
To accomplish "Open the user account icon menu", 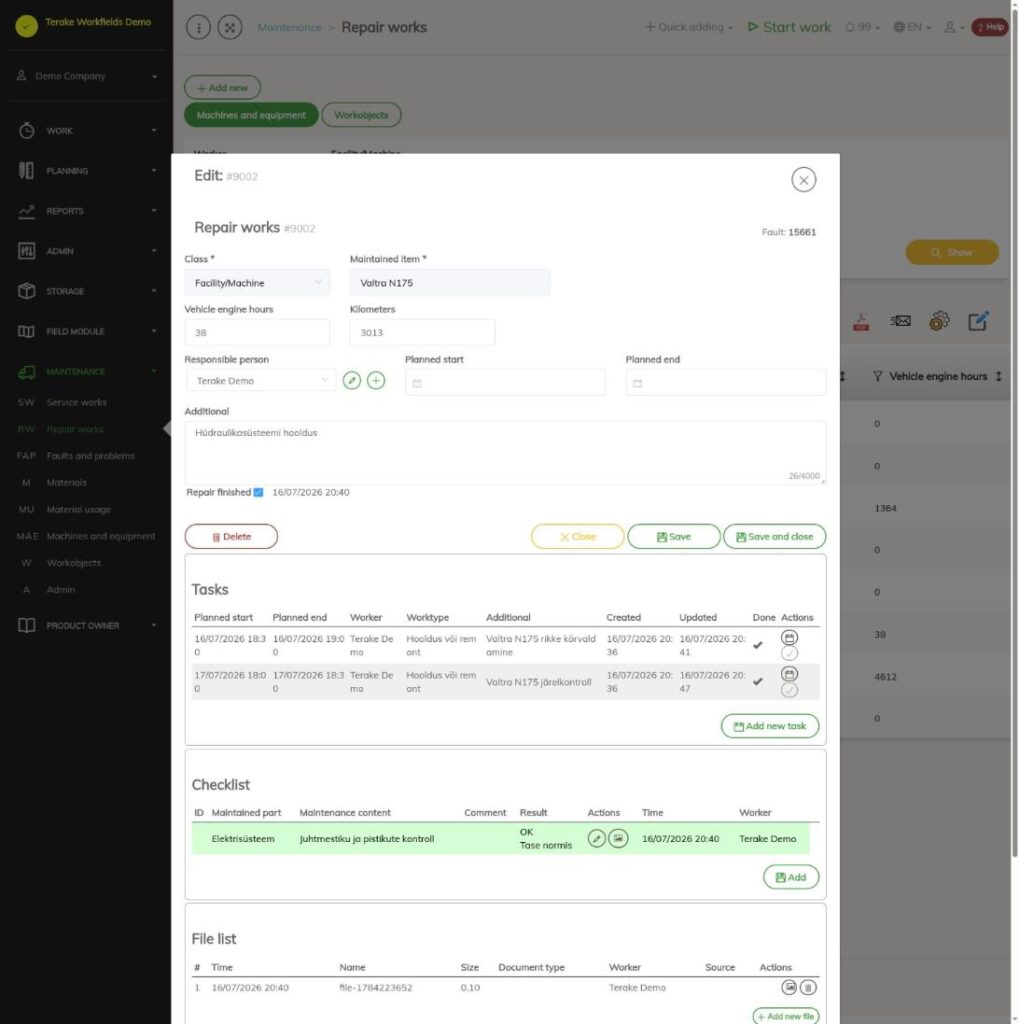I will [x=953, y=27].
